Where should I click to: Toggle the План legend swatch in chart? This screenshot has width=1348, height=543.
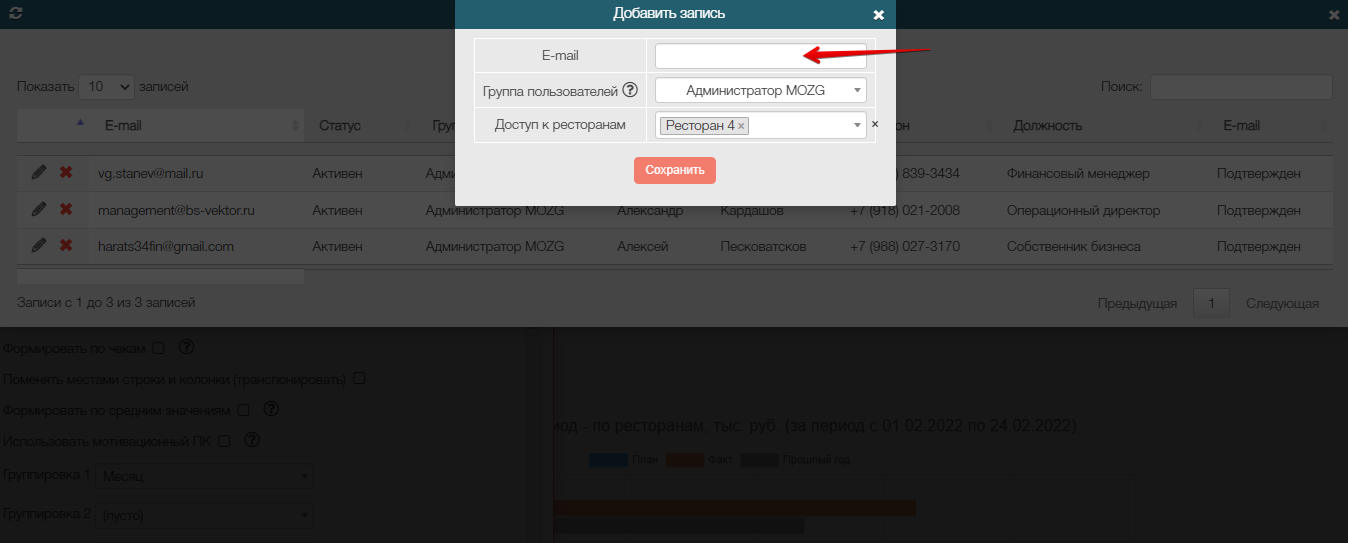coord(609,461)
